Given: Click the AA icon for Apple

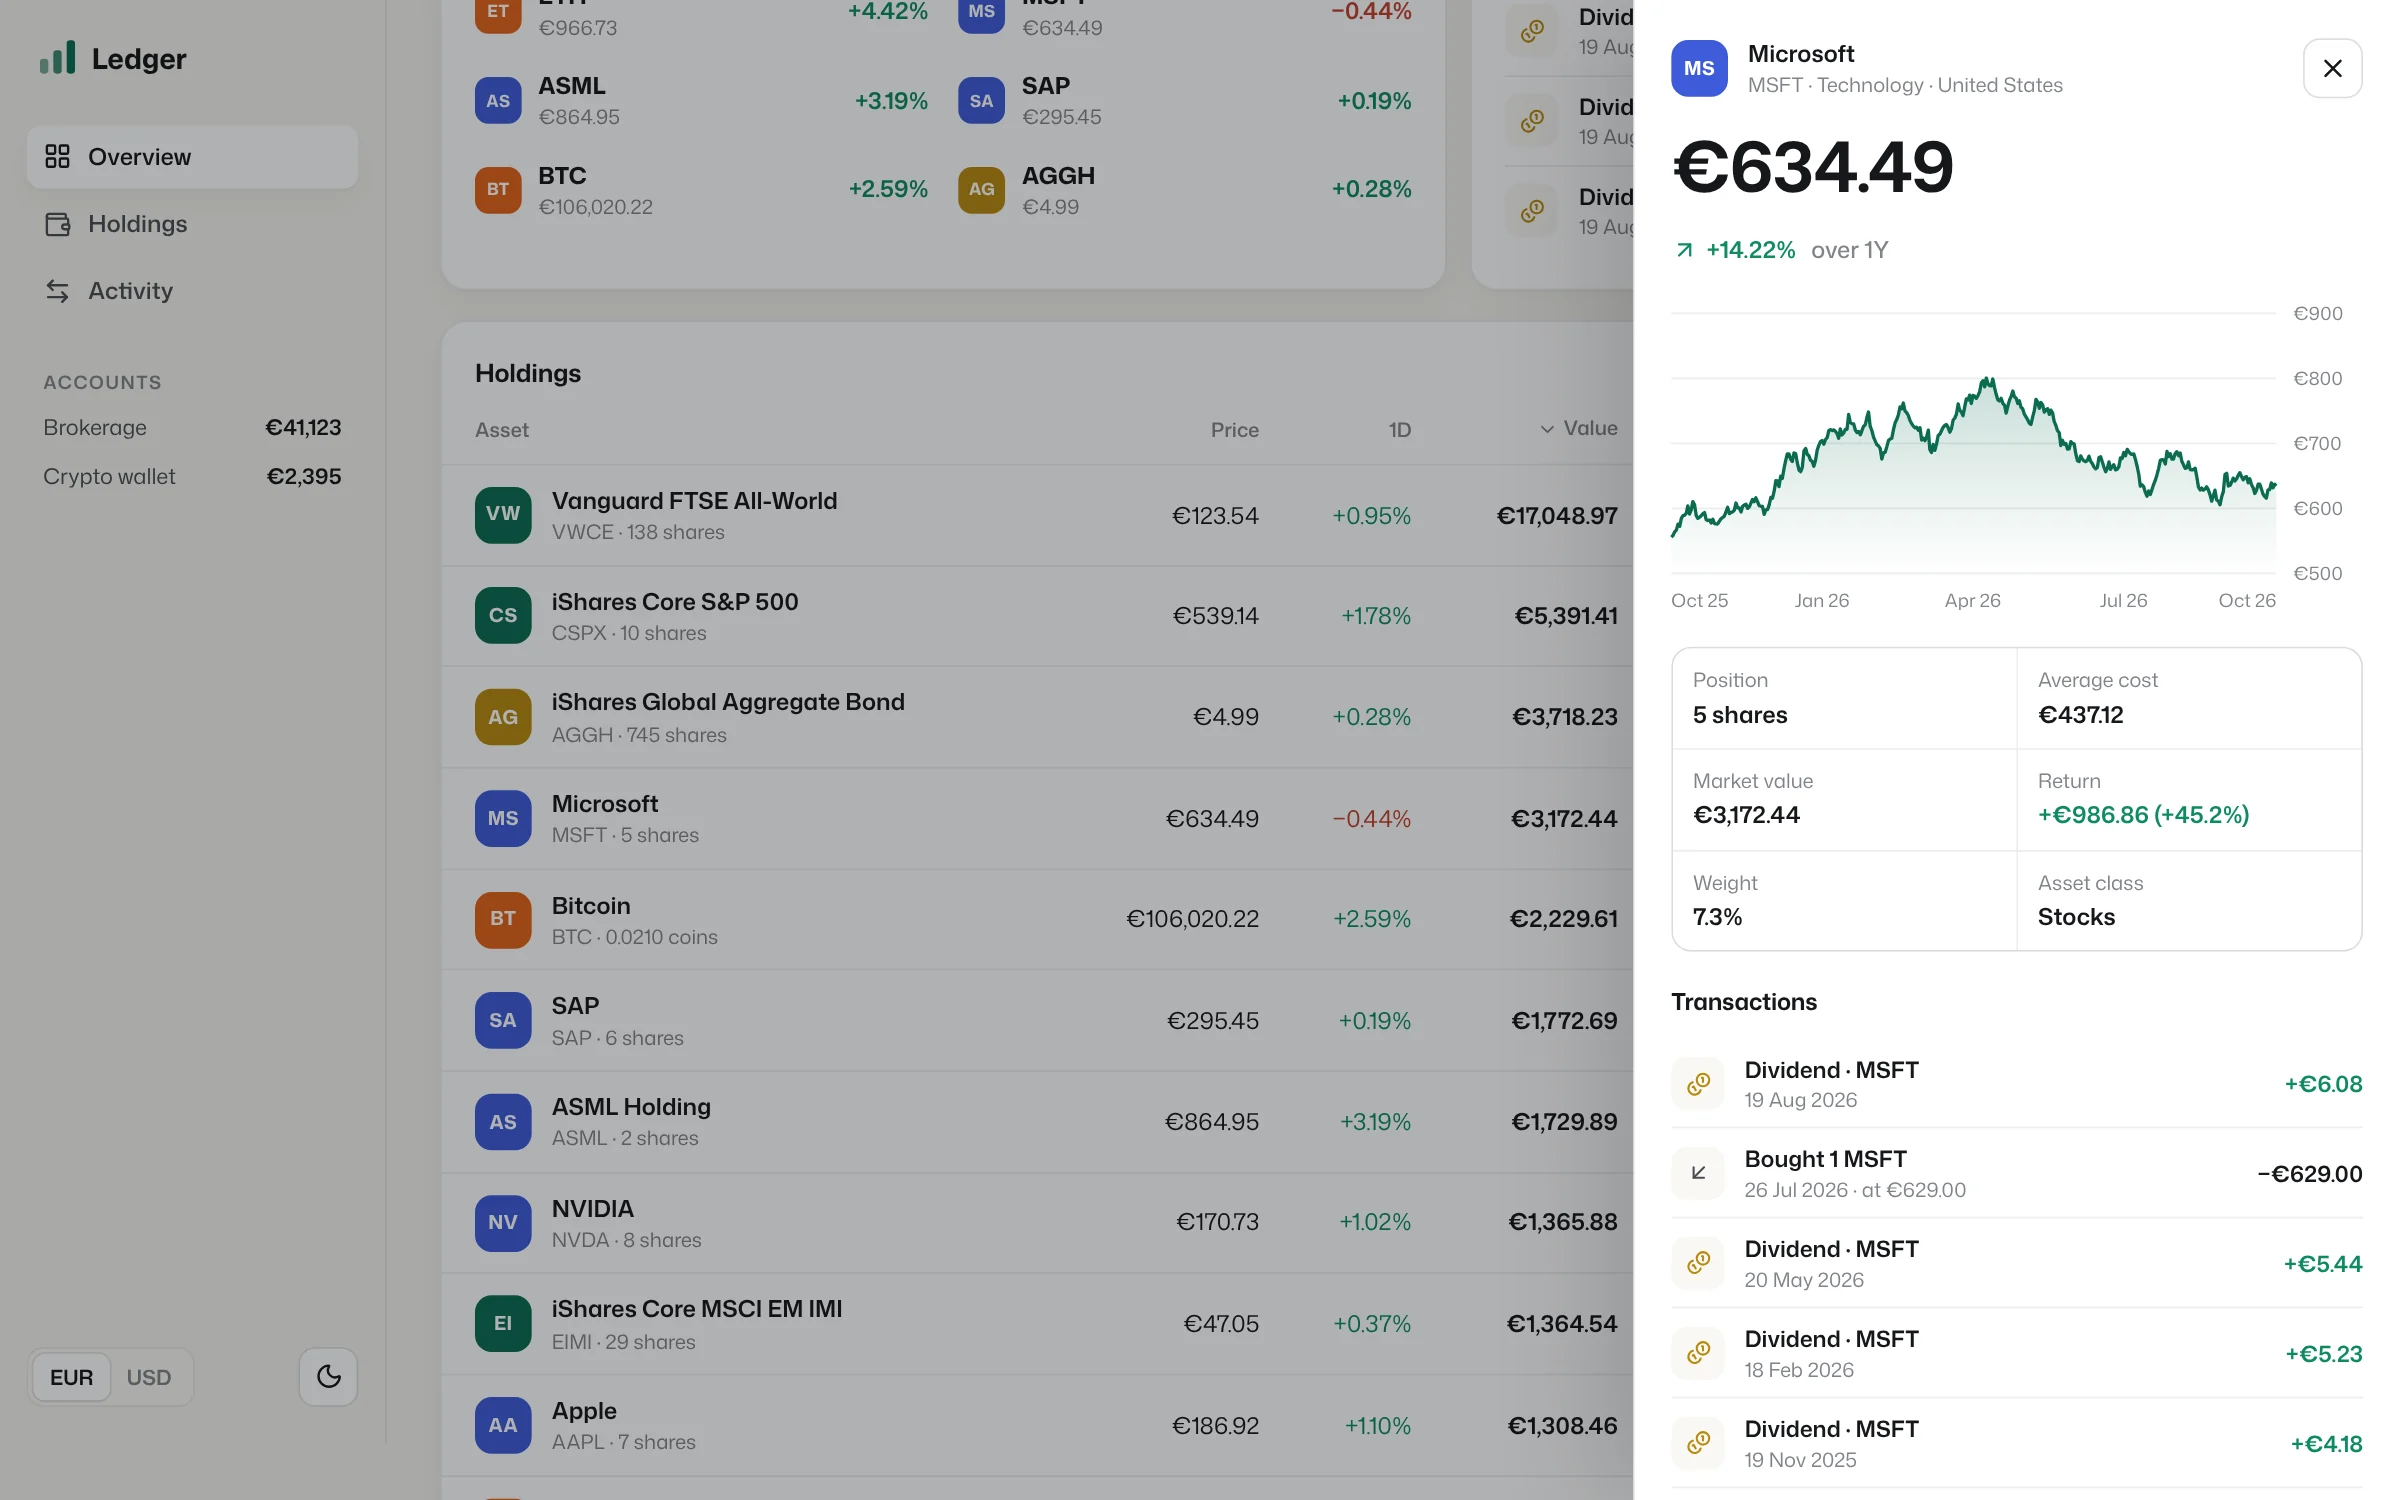Looking at the screenshot, I should pos(503,1425).
